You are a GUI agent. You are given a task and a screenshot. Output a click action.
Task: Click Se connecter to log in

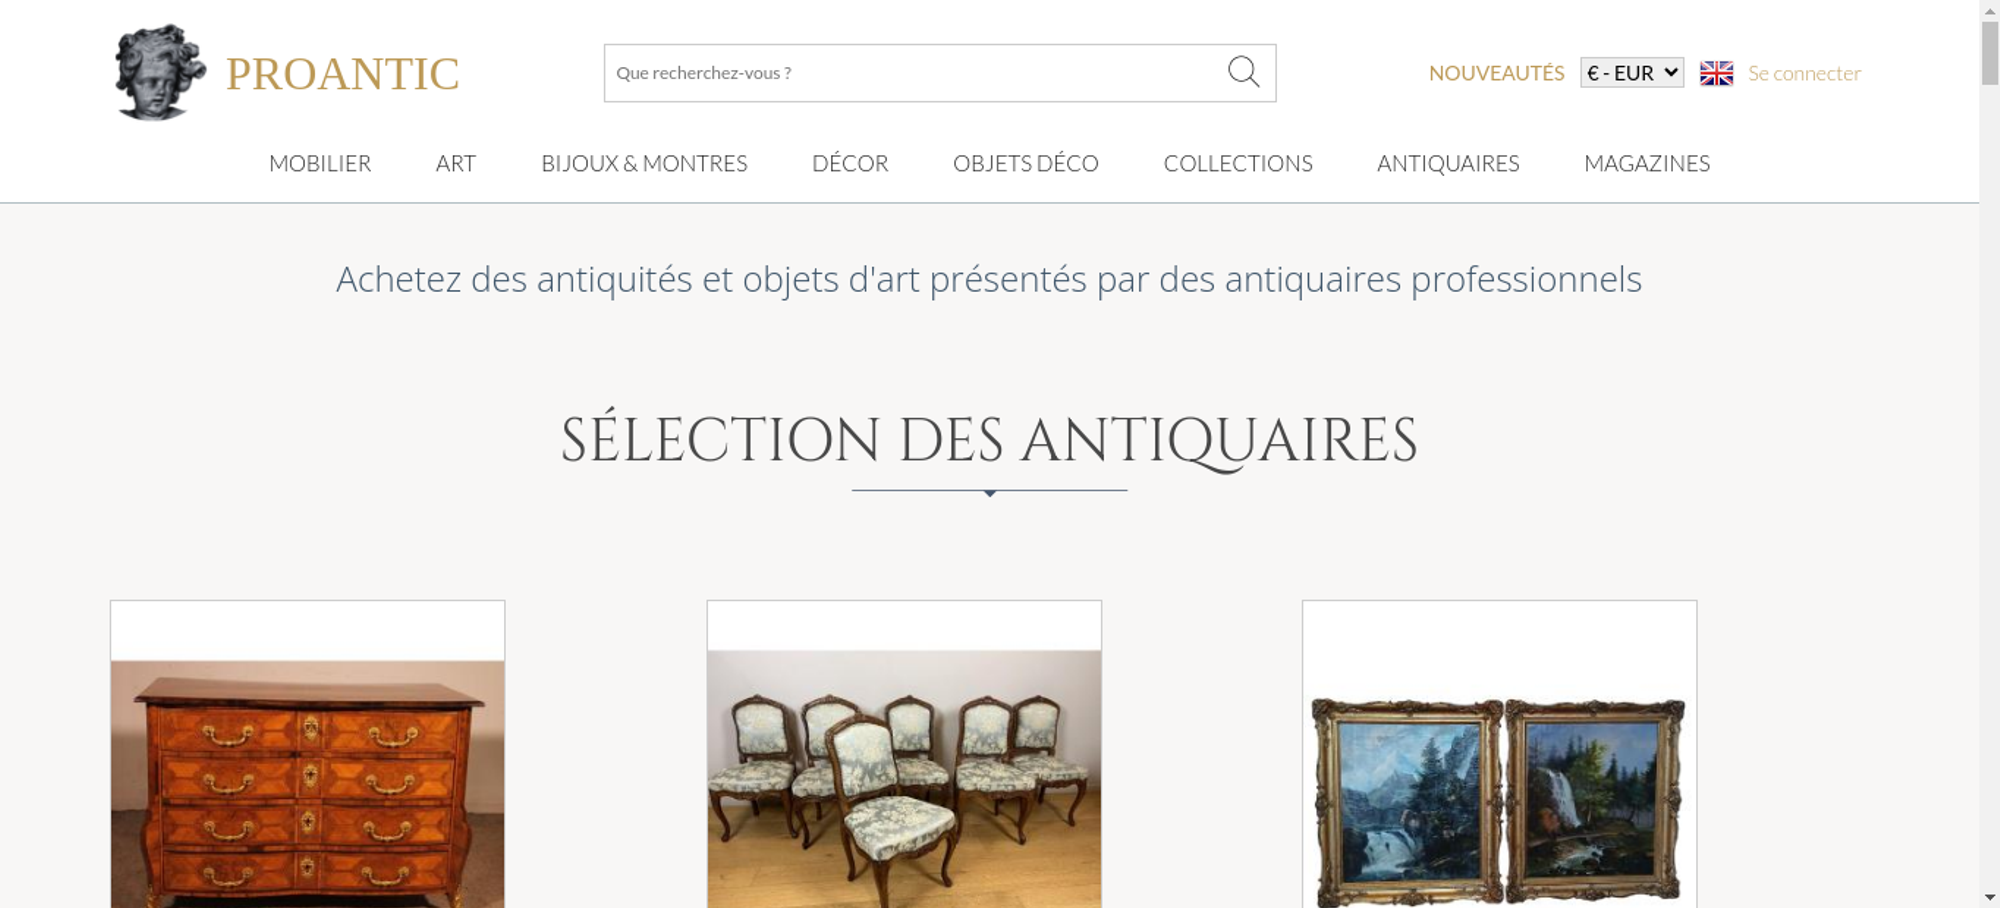pyautogui.click(x=1804, y=73)
